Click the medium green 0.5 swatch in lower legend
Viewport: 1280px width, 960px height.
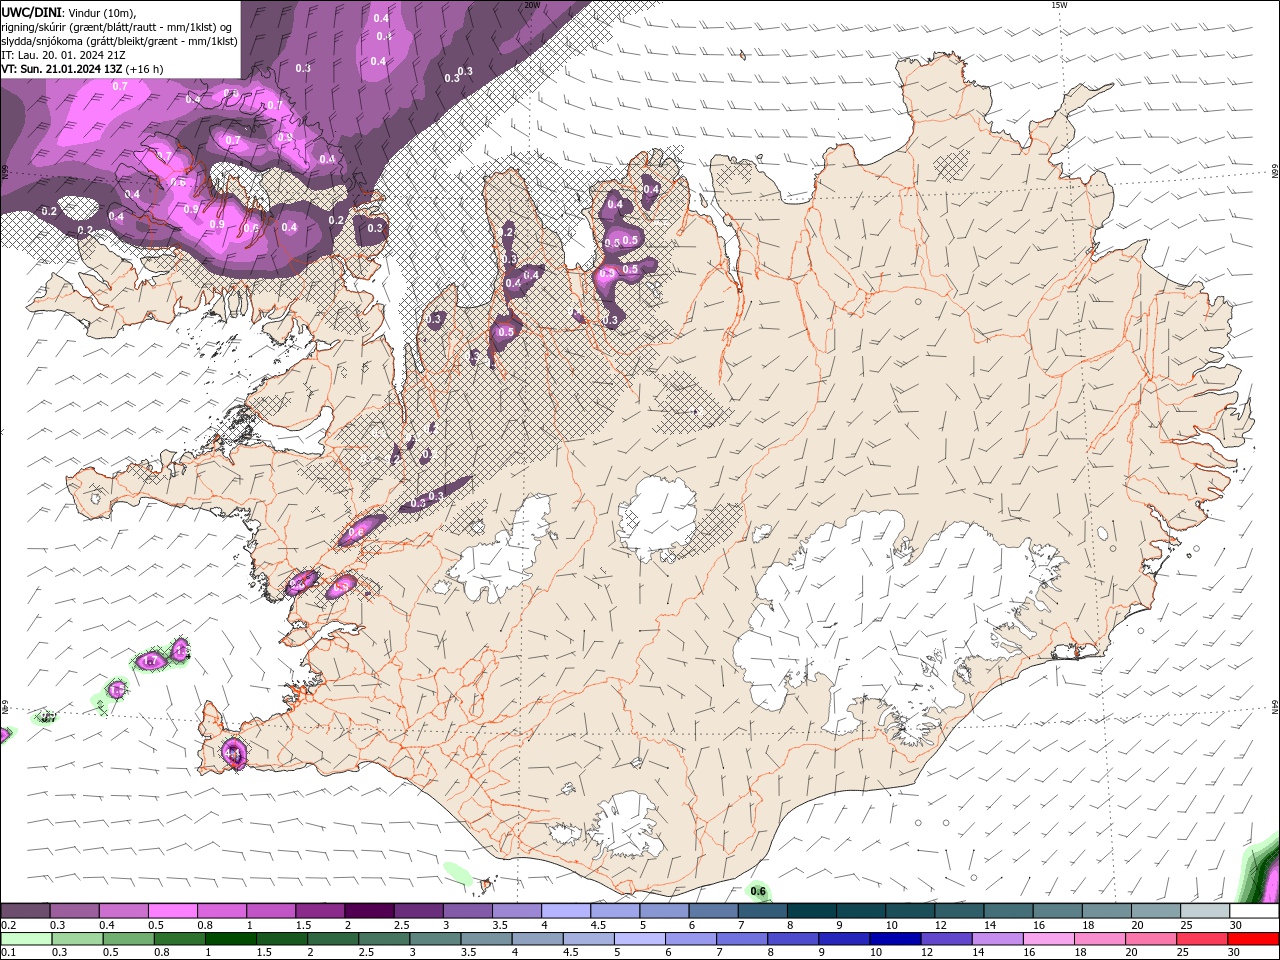128,939
